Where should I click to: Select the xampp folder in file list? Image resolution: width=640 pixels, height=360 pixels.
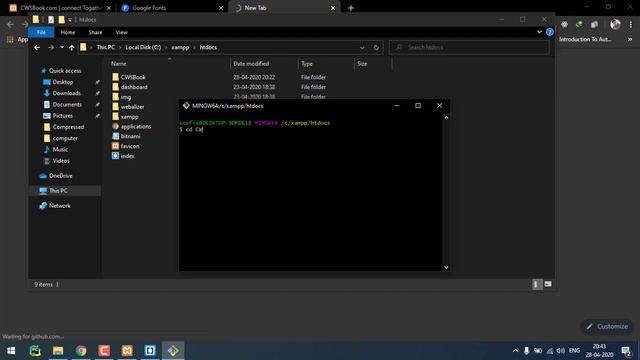tap(129, 117)
